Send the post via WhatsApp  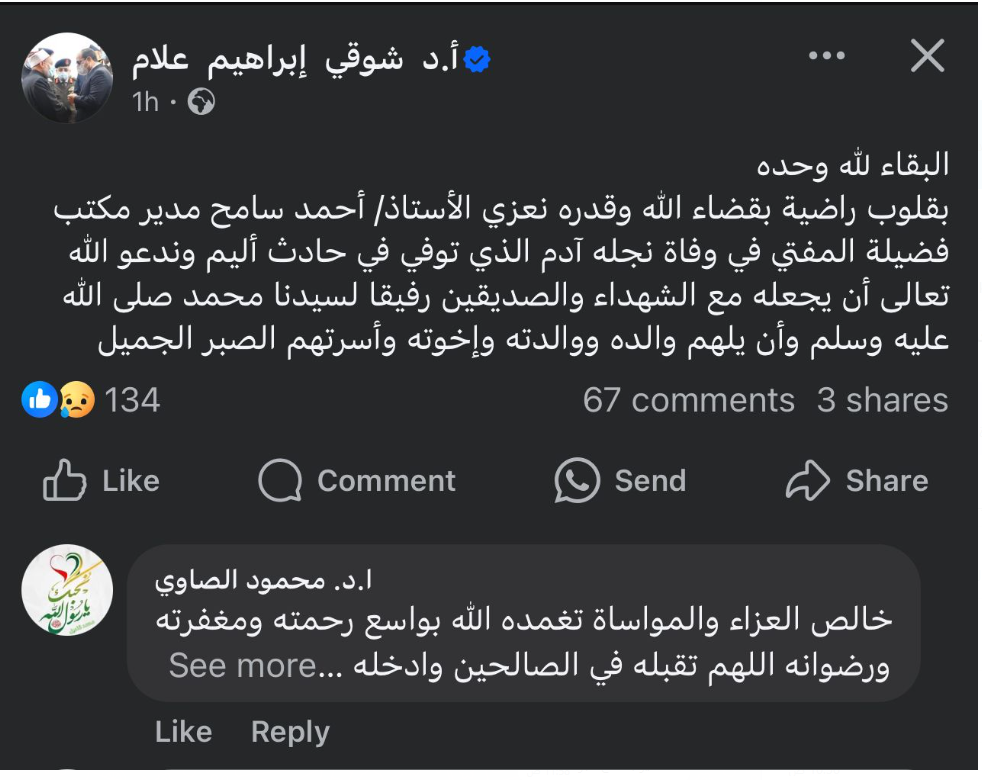click(x=620, y=481)
